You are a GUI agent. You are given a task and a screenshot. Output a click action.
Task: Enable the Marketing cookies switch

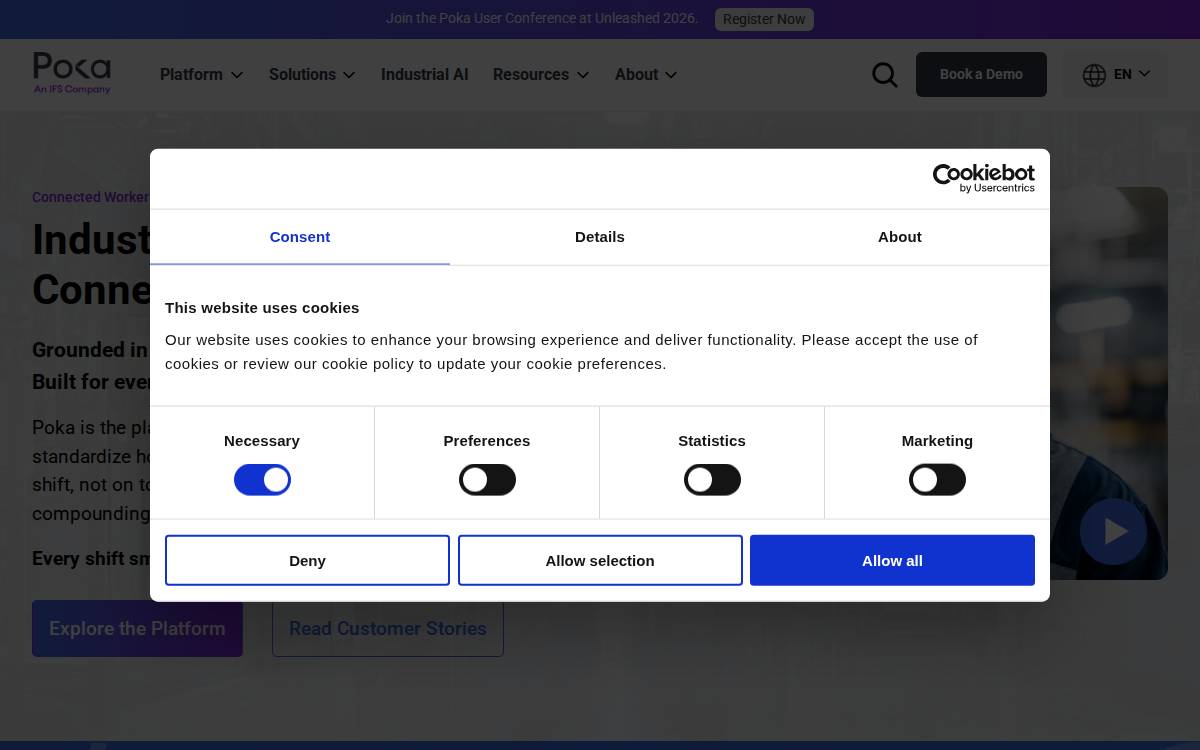tap(937, 480)
